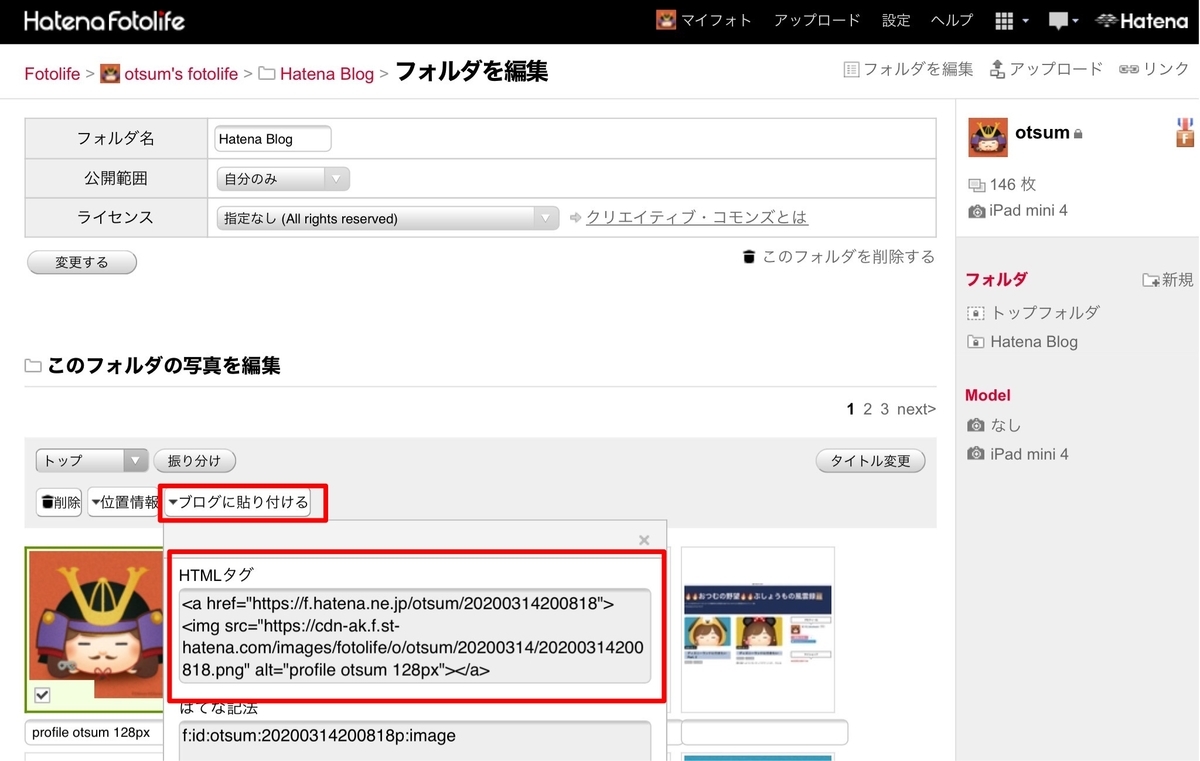This screenshot has height=761, width=1200.
Task: Click the 変更する button
Action: pos(81,261)
